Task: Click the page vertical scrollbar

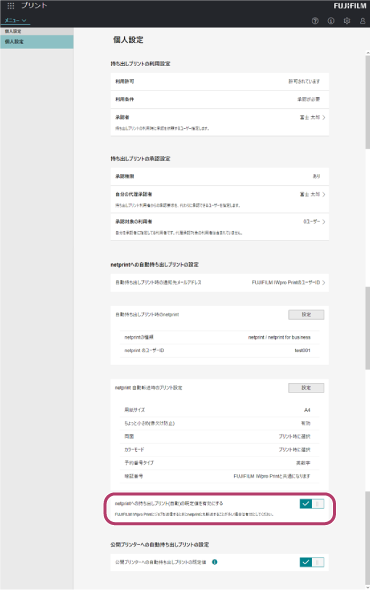Action: click(x=367, y=100)
